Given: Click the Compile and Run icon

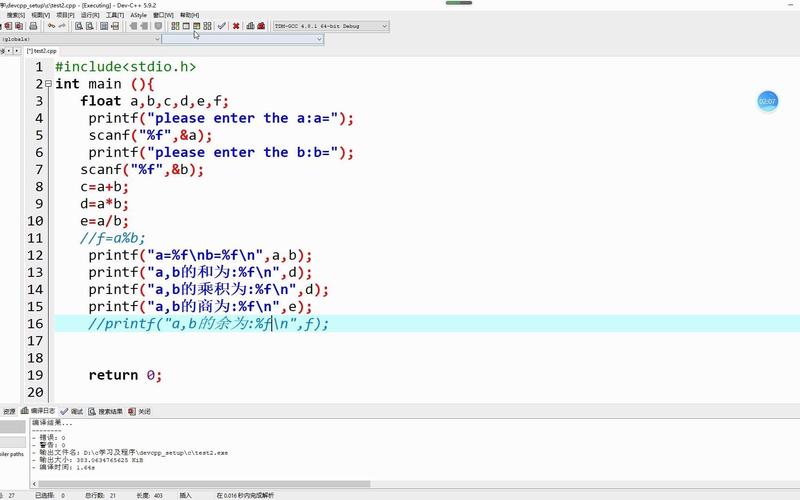Looking at the screenshot, I should pyautogui.click(x=199, y=26).
